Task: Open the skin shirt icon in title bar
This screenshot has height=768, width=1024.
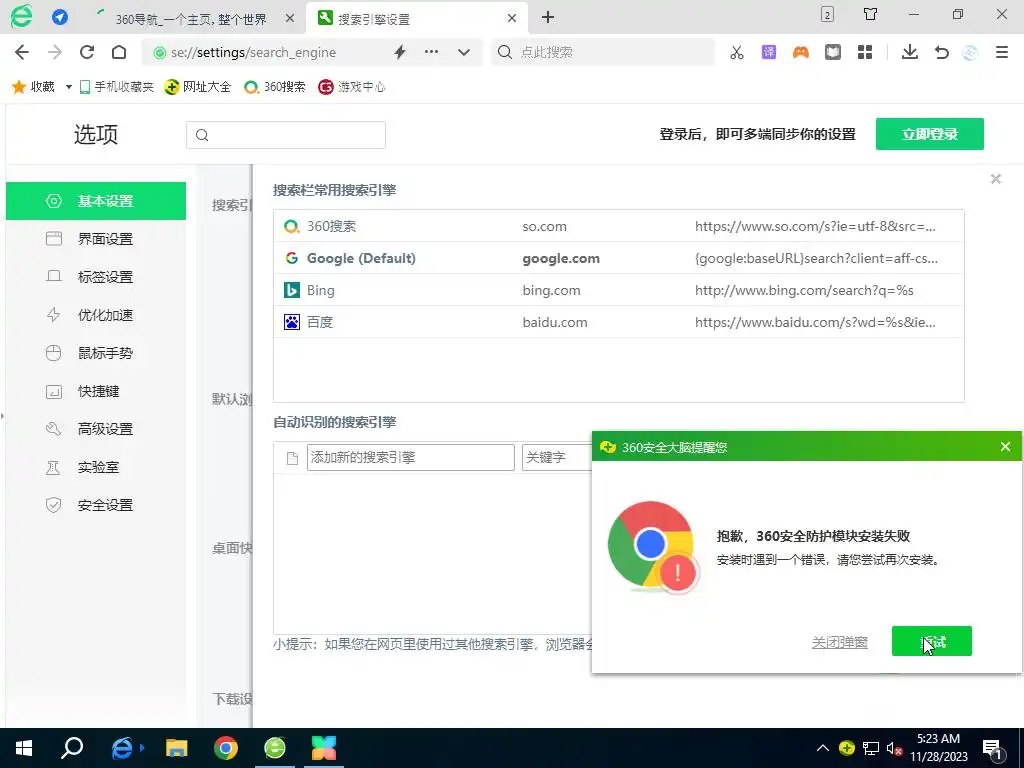Action: pyautogui.click(x=870, y=14)
